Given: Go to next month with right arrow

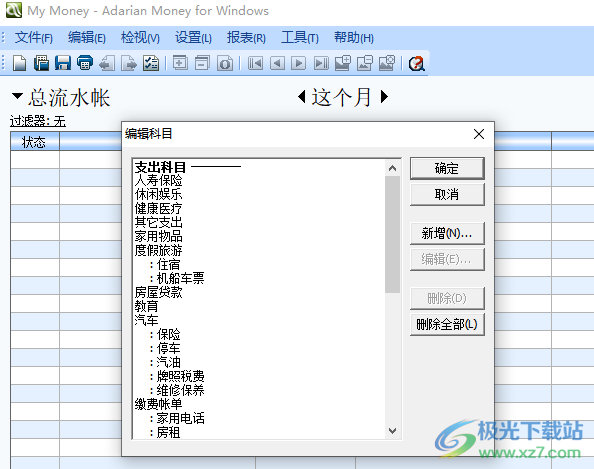Looking at the screenshot, I should [384, 97].
